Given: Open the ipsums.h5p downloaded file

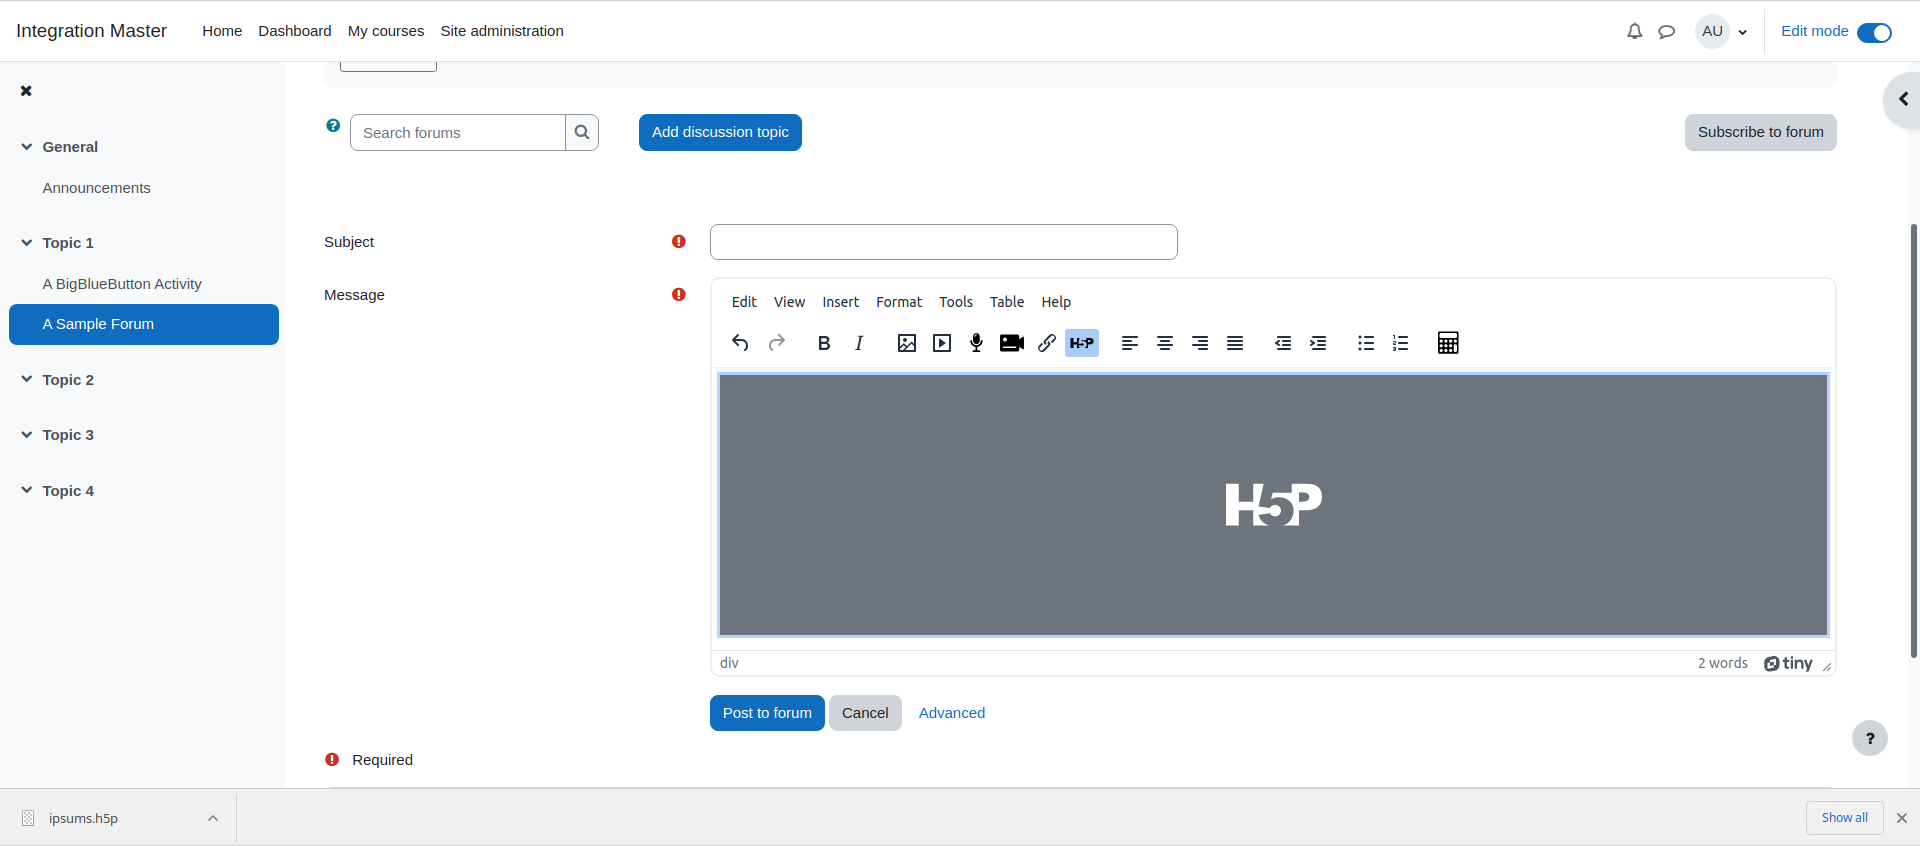Looking at the screenshot, I should [83, 818].
